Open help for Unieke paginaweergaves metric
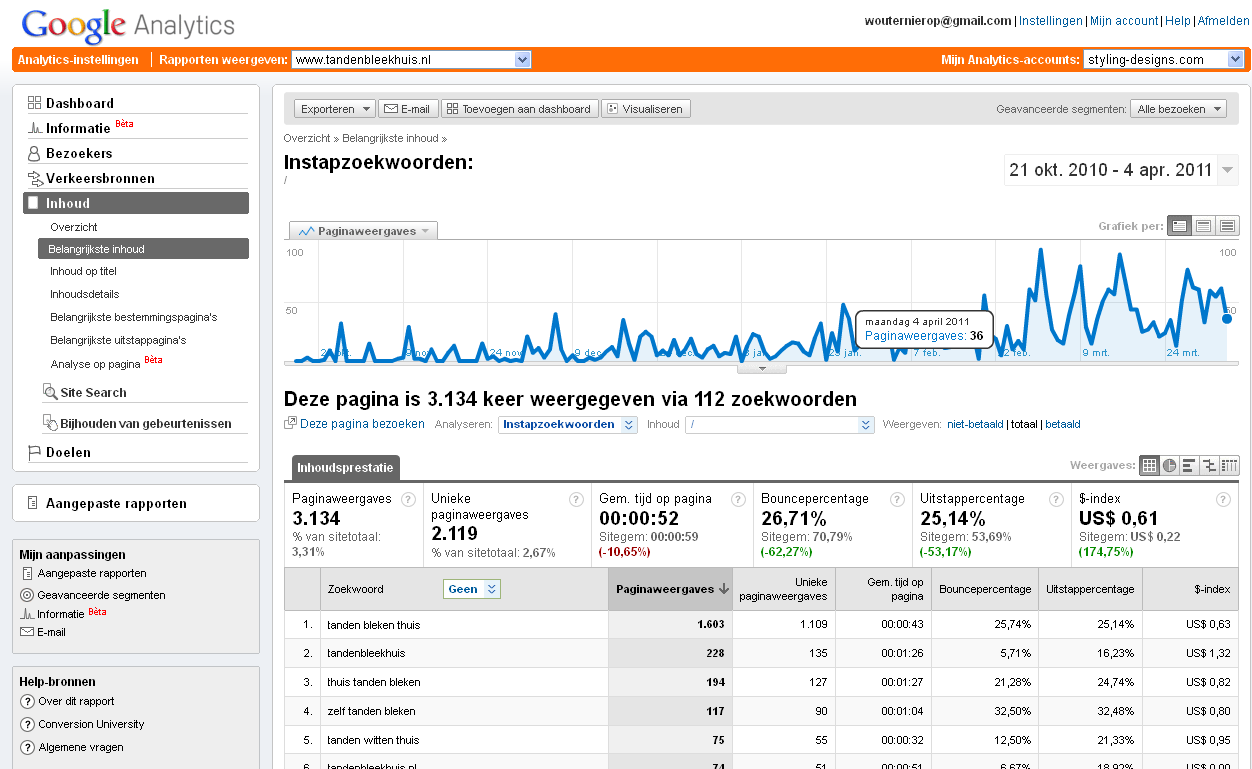The height and width of the screenshot is (769, 1252). point(576,499)
